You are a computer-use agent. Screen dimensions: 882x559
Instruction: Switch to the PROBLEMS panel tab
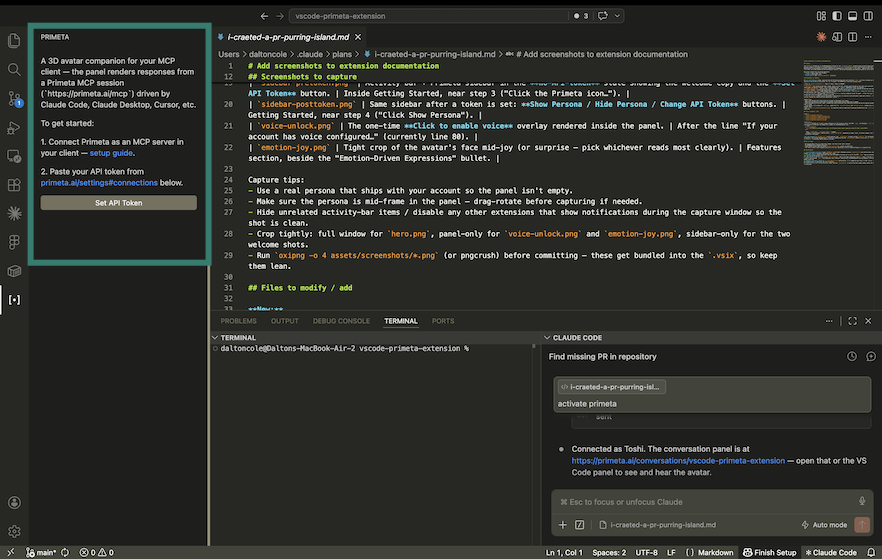238,321
